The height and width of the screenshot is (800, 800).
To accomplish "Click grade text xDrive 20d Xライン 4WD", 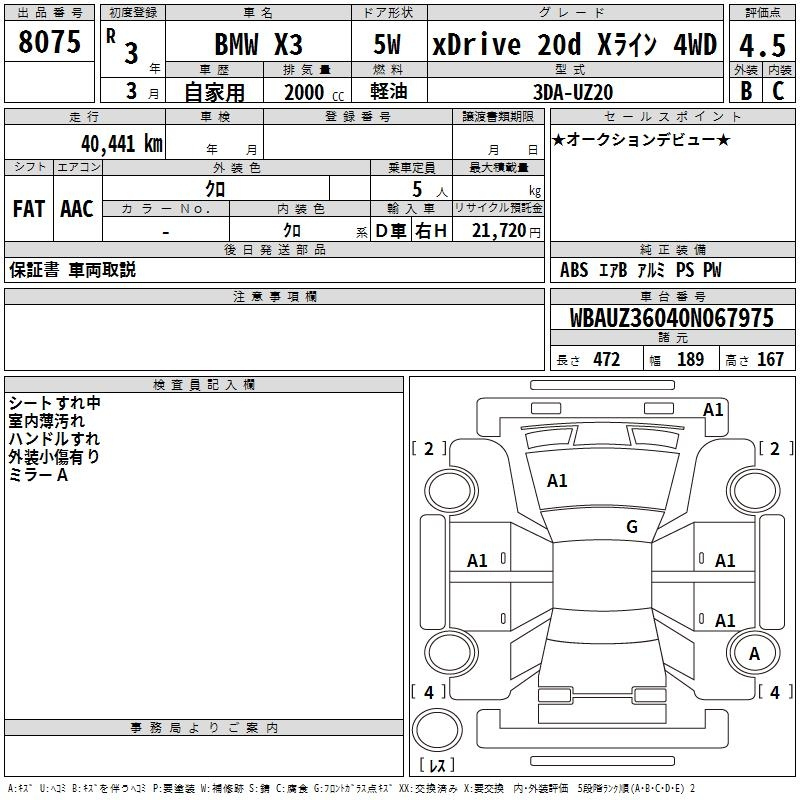I will 574,44.
